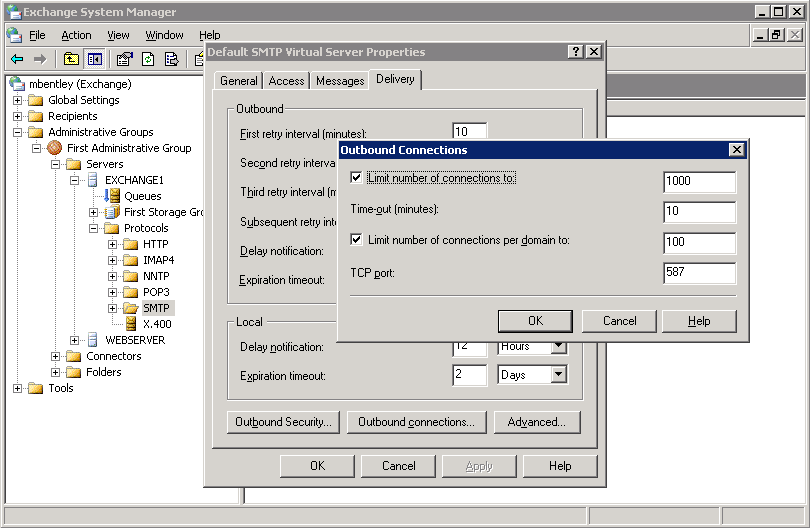Click the X.400 protocol icon
810x528 pixels.
coord(131,324)
